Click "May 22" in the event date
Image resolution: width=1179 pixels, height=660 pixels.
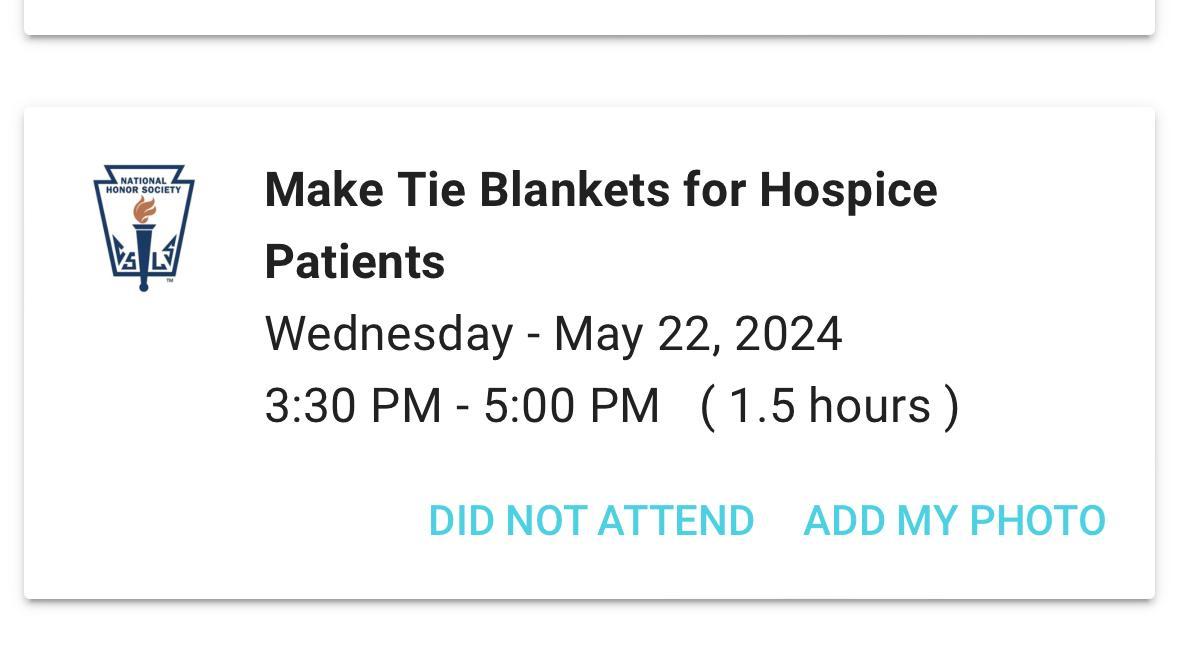coord(634,334)
